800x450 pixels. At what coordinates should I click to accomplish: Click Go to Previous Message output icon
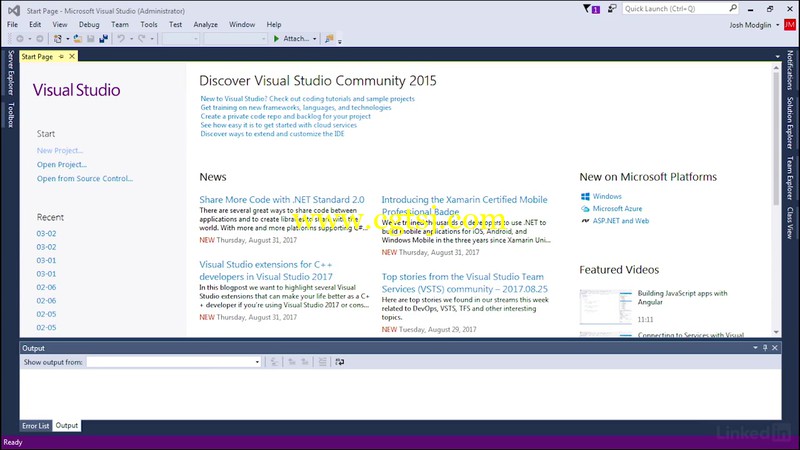pyautogui.click(x=292, y=362)
